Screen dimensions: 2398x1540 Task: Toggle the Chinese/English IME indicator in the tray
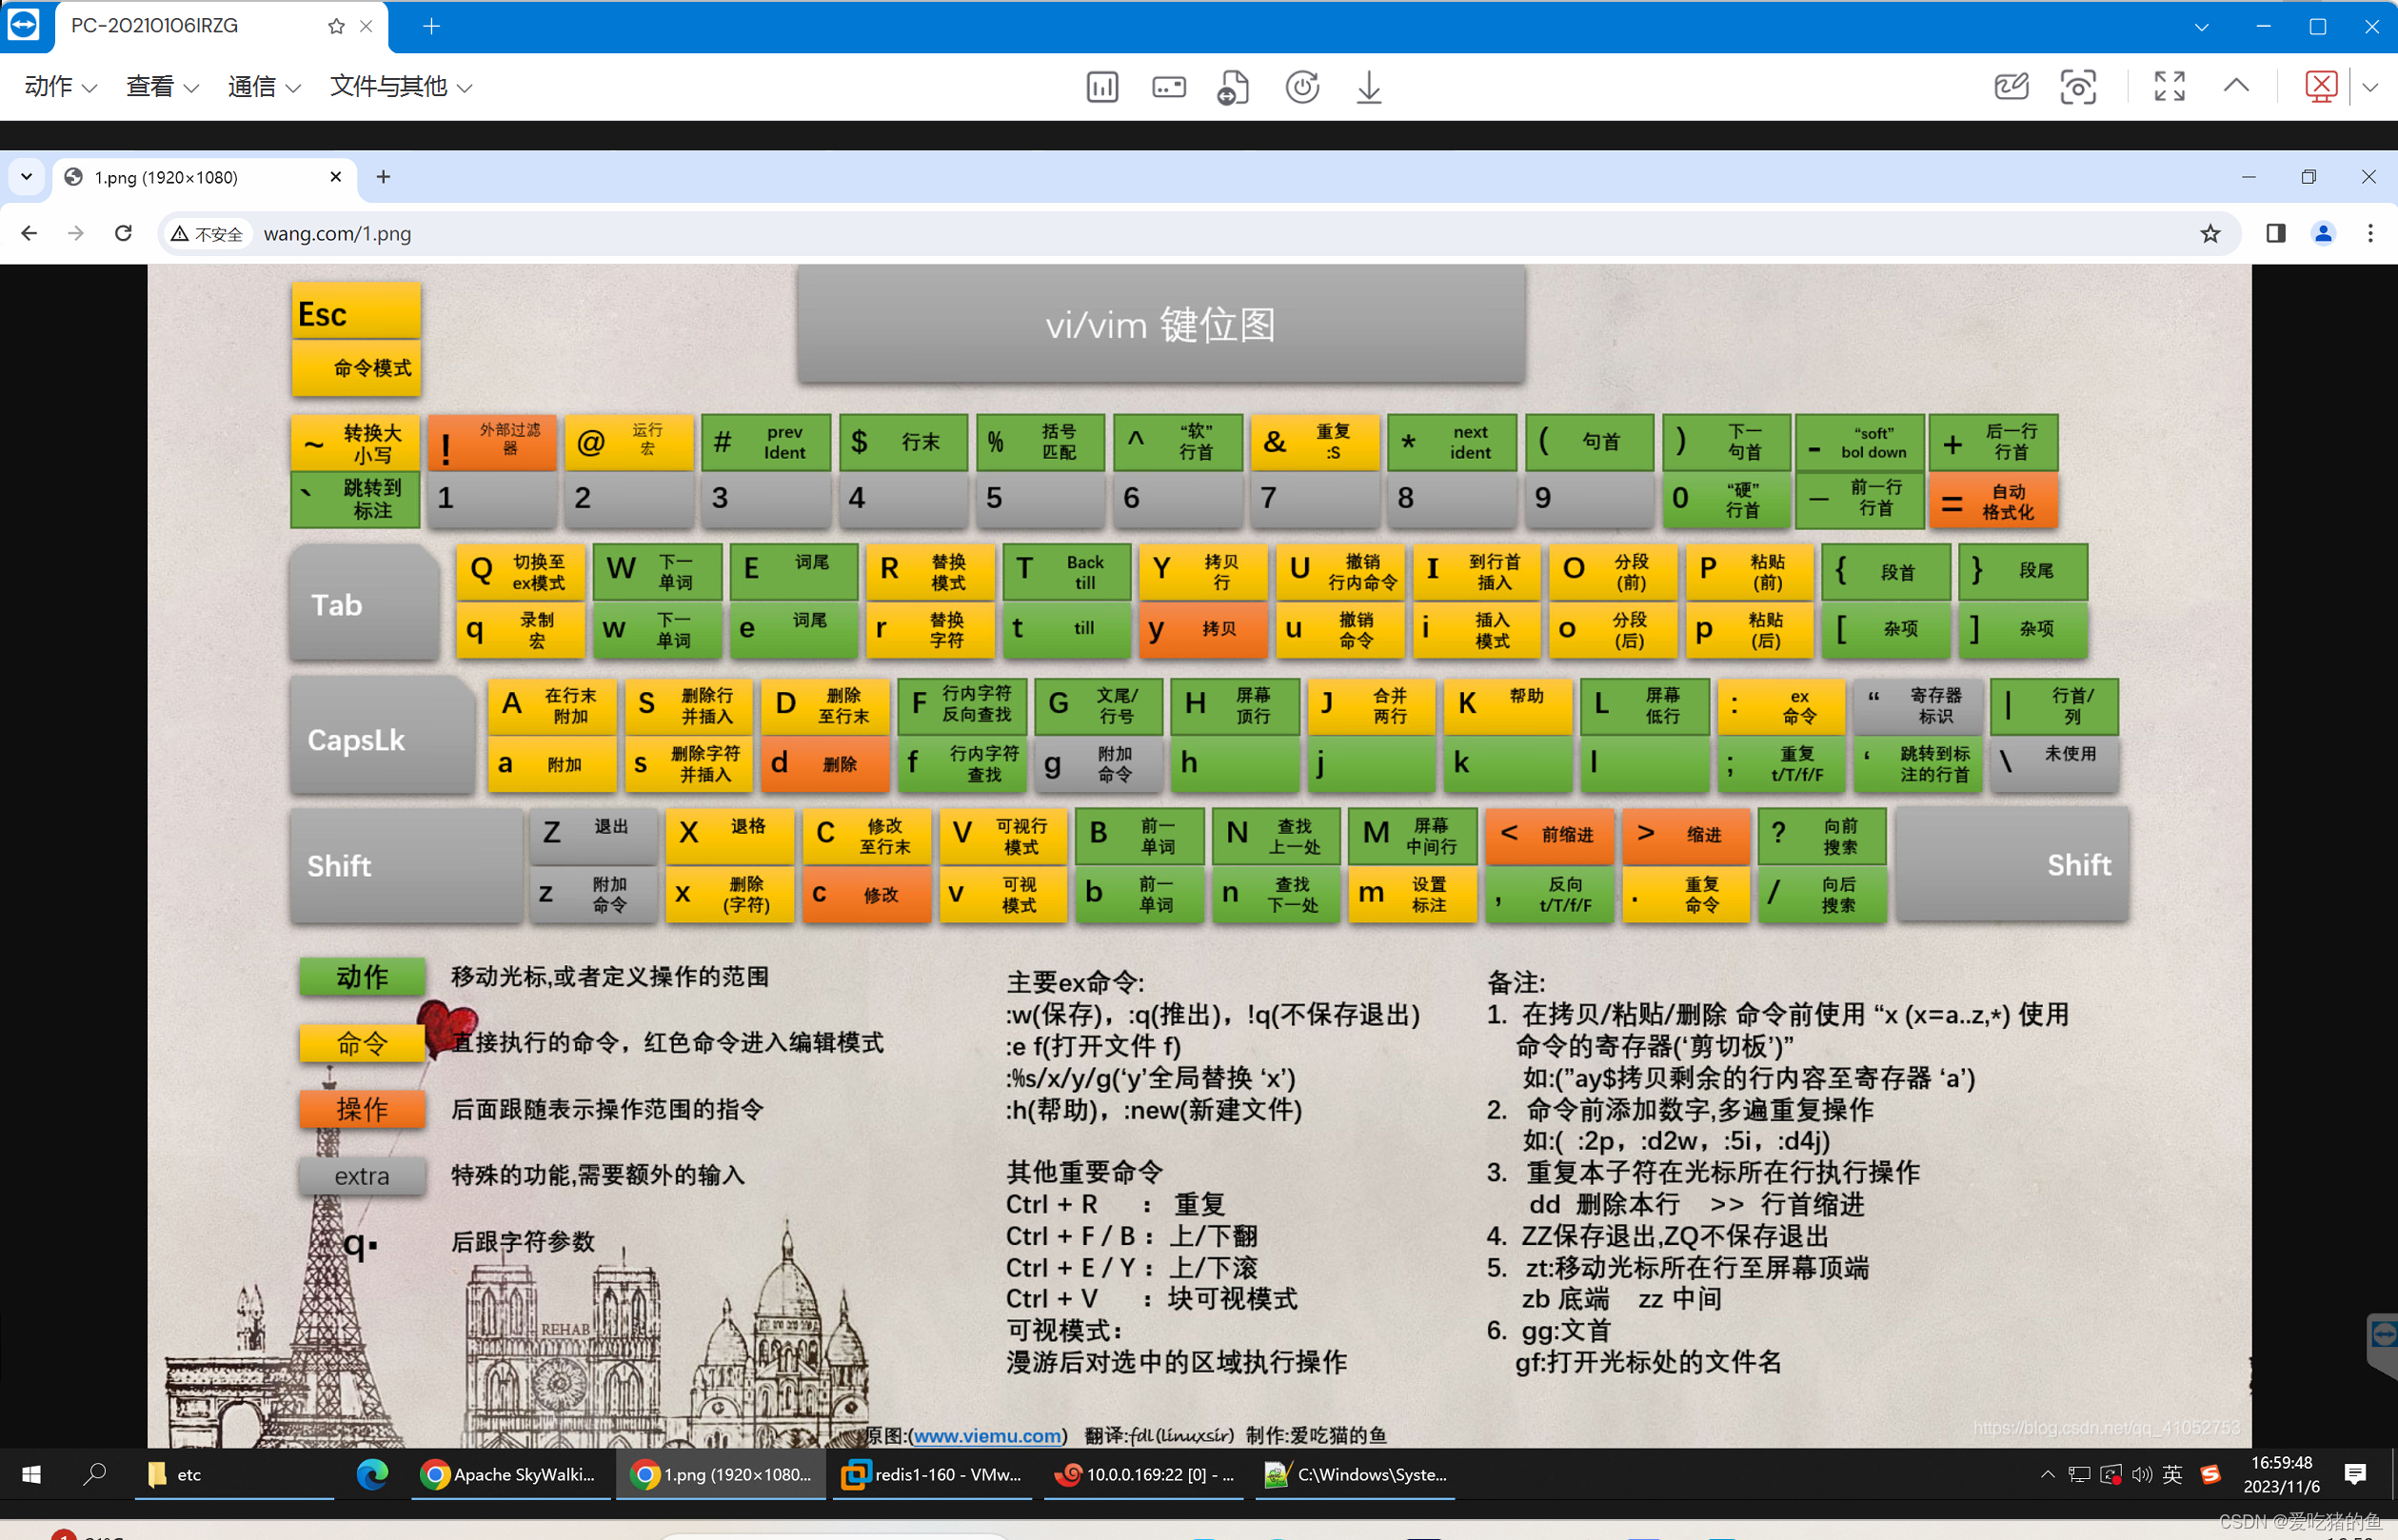pyautogui.click(x=2172, y=1474)
